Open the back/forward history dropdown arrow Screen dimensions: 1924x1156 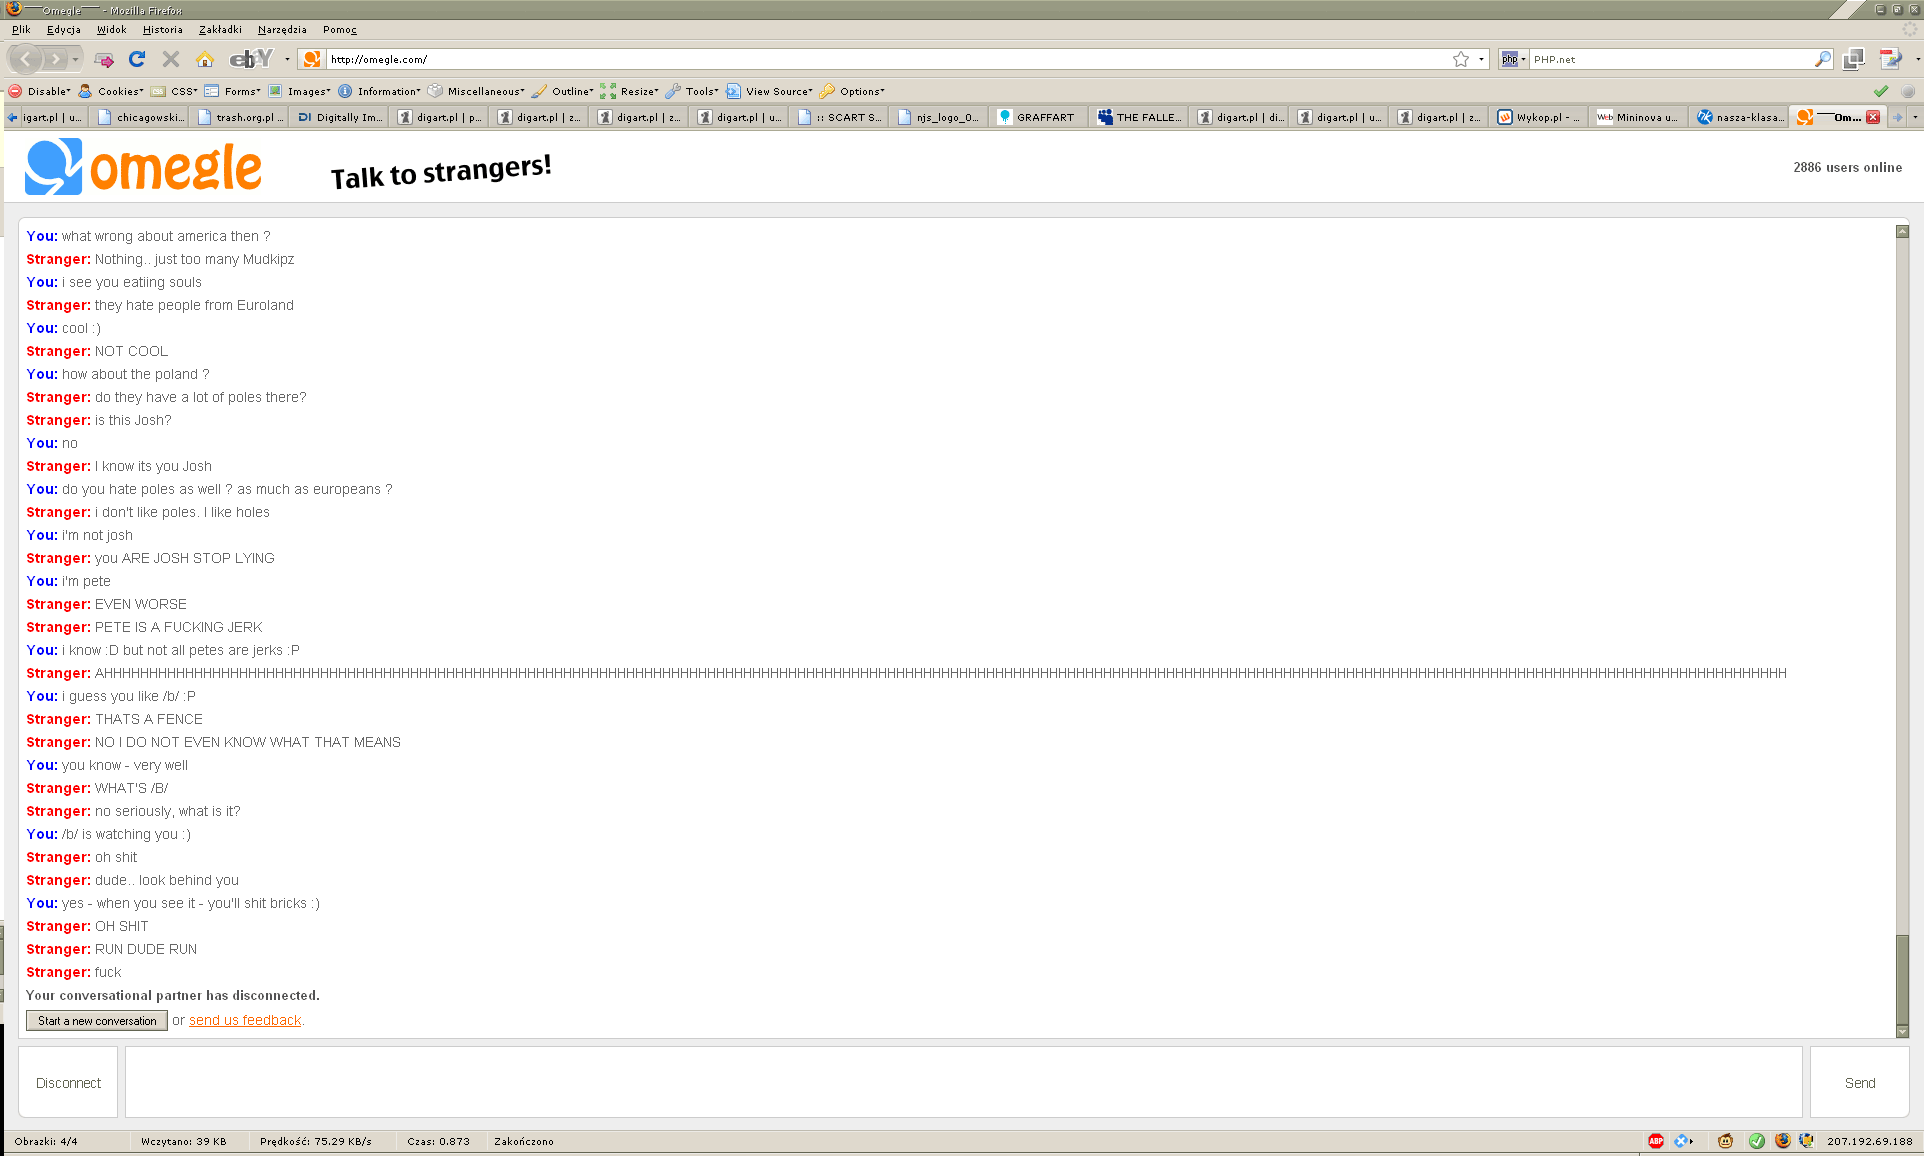[x=76, y=59]
